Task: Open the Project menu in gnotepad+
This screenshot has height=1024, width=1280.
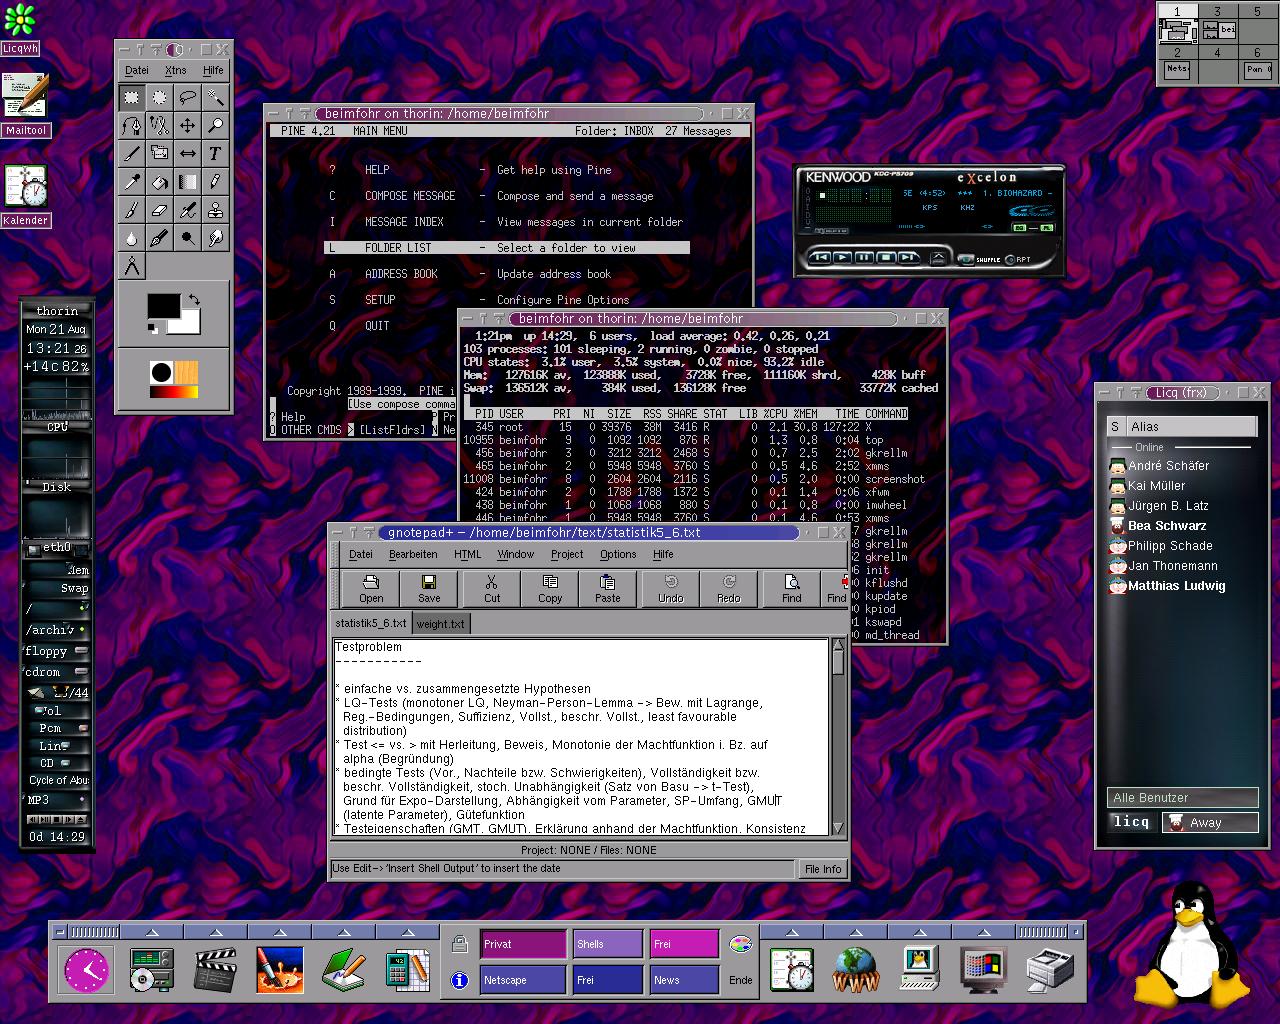Action: pos(567,554)
